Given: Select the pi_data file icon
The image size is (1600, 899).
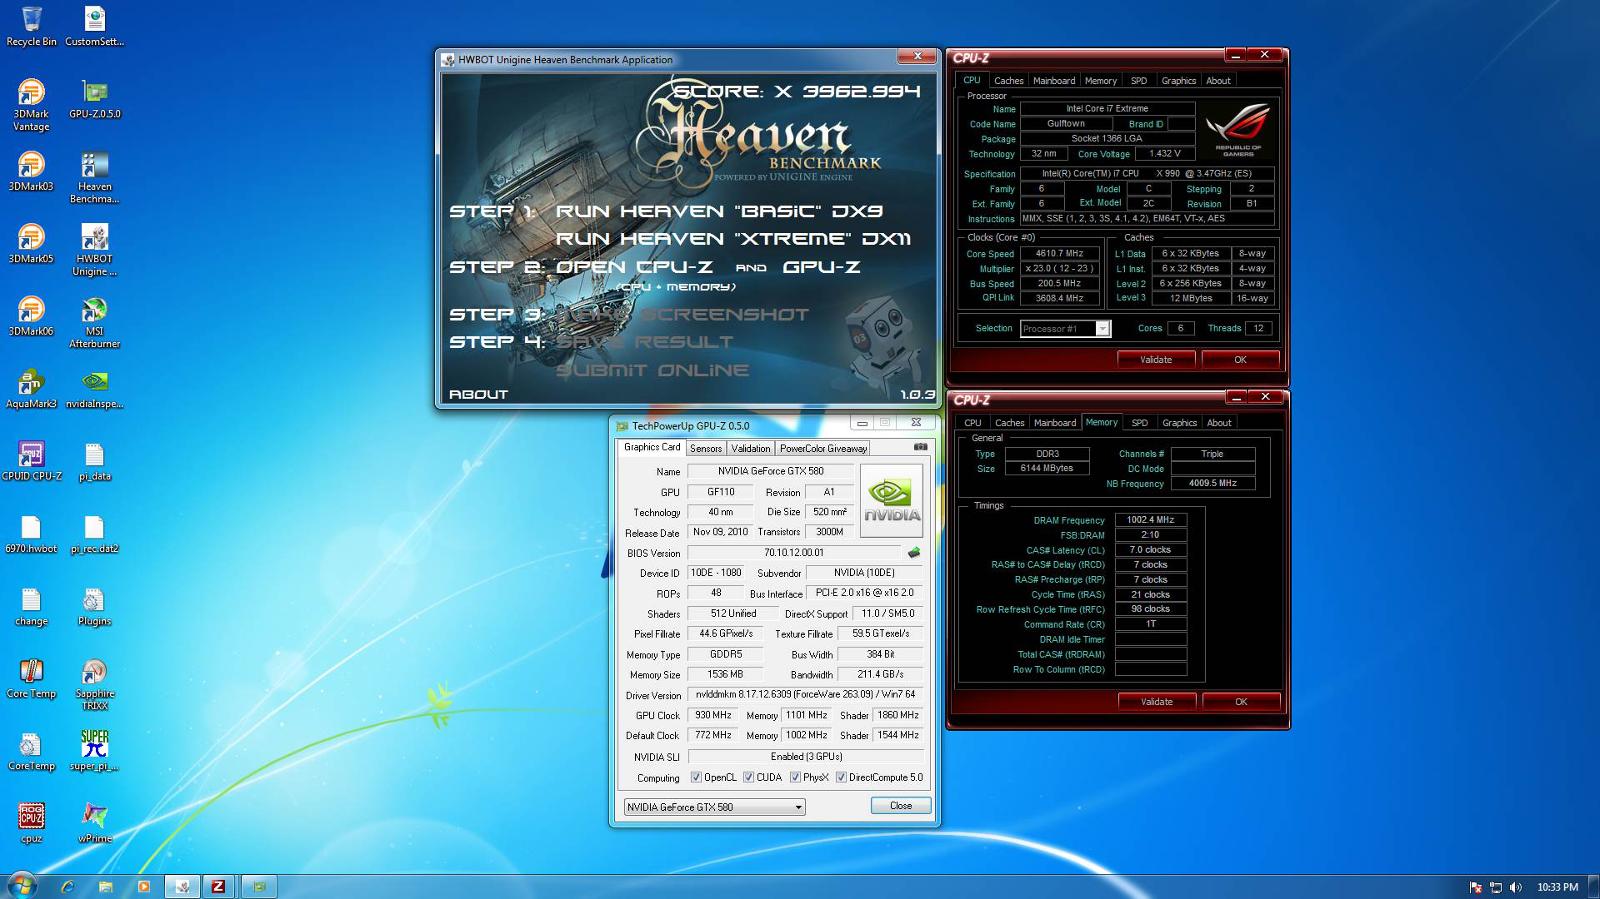Looking at the screenshot, I should click(x=94, y=461).
